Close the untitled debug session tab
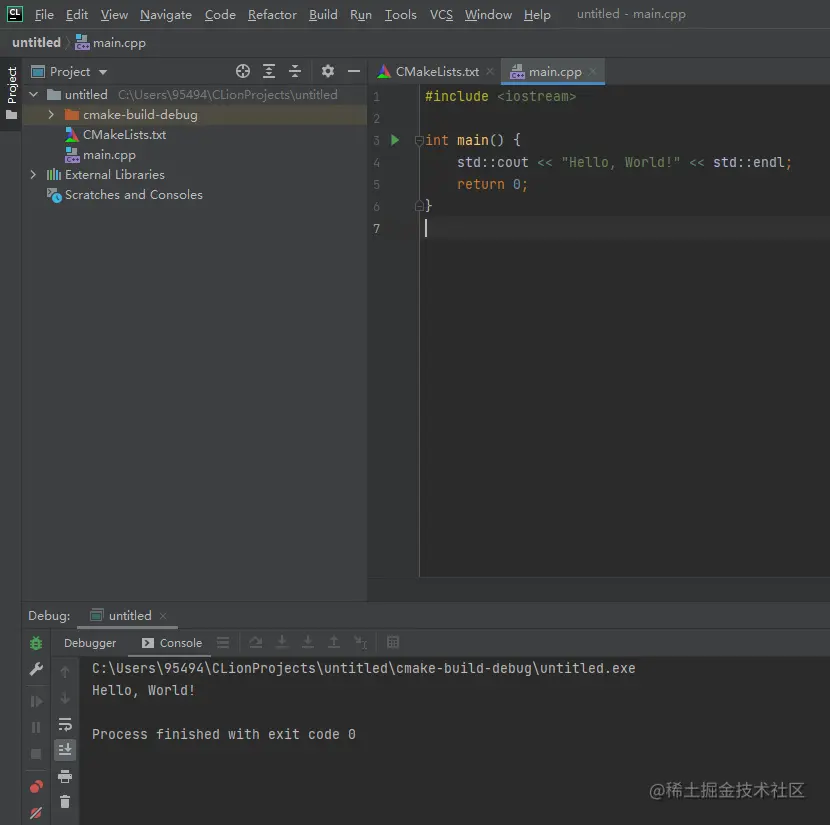 163,616
